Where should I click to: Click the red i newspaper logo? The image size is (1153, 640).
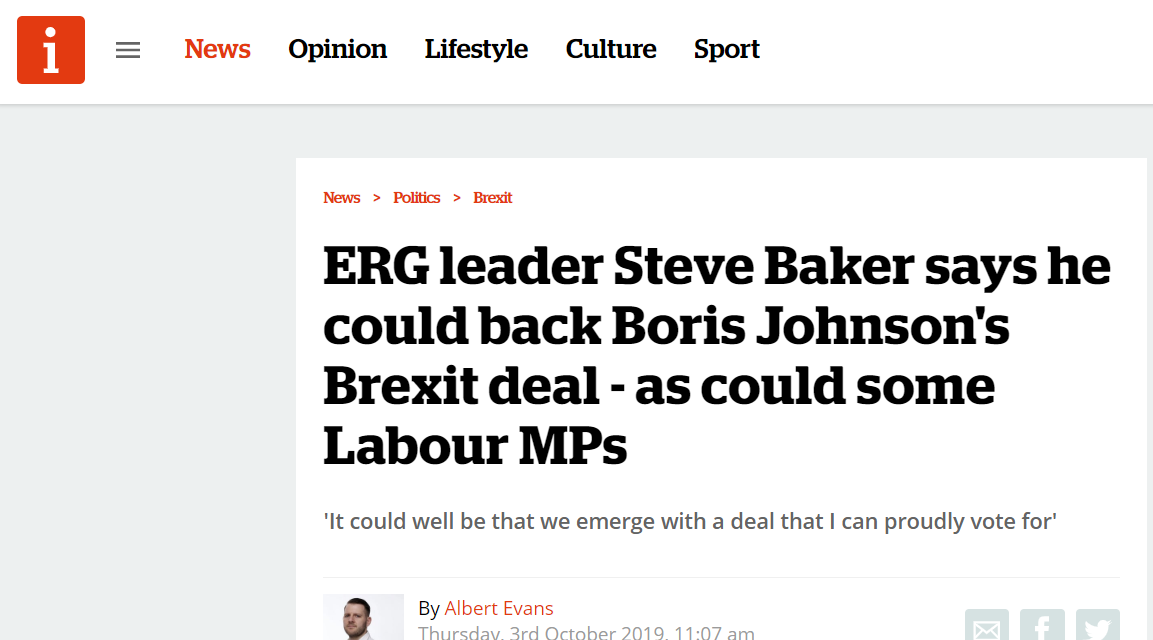tap(51, 50)
